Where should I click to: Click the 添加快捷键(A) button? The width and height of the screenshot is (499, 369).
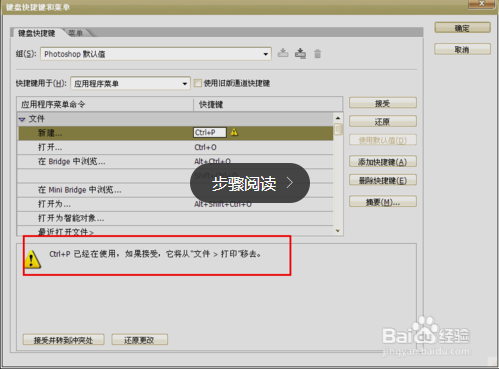pyautogui.click(x=383, y=162)
